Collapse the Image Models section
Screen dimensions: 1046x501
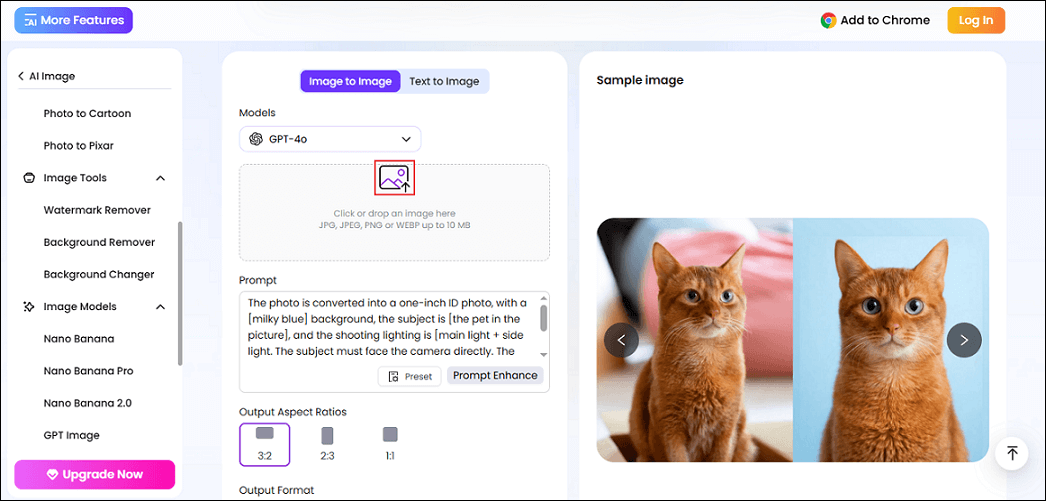160,307
